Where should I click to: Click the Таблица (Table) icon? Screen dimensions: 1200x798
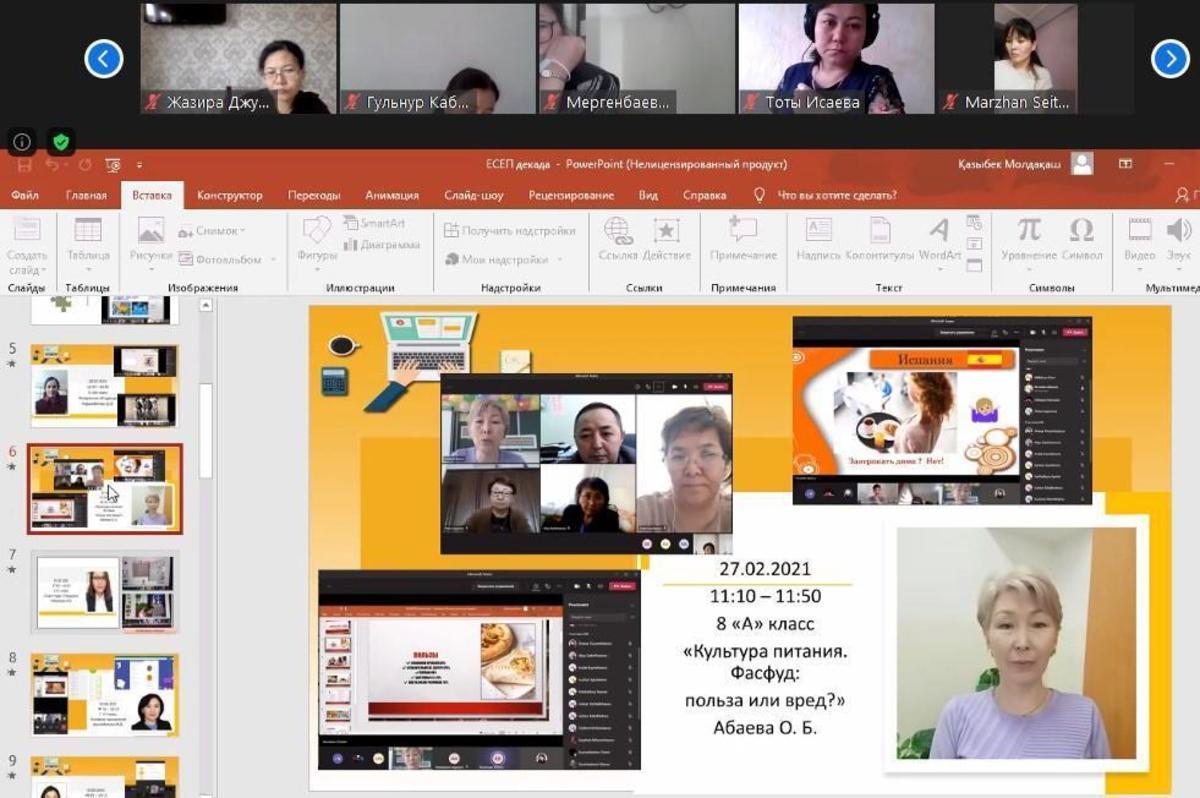pyautogui.click(x=88, y=231)
